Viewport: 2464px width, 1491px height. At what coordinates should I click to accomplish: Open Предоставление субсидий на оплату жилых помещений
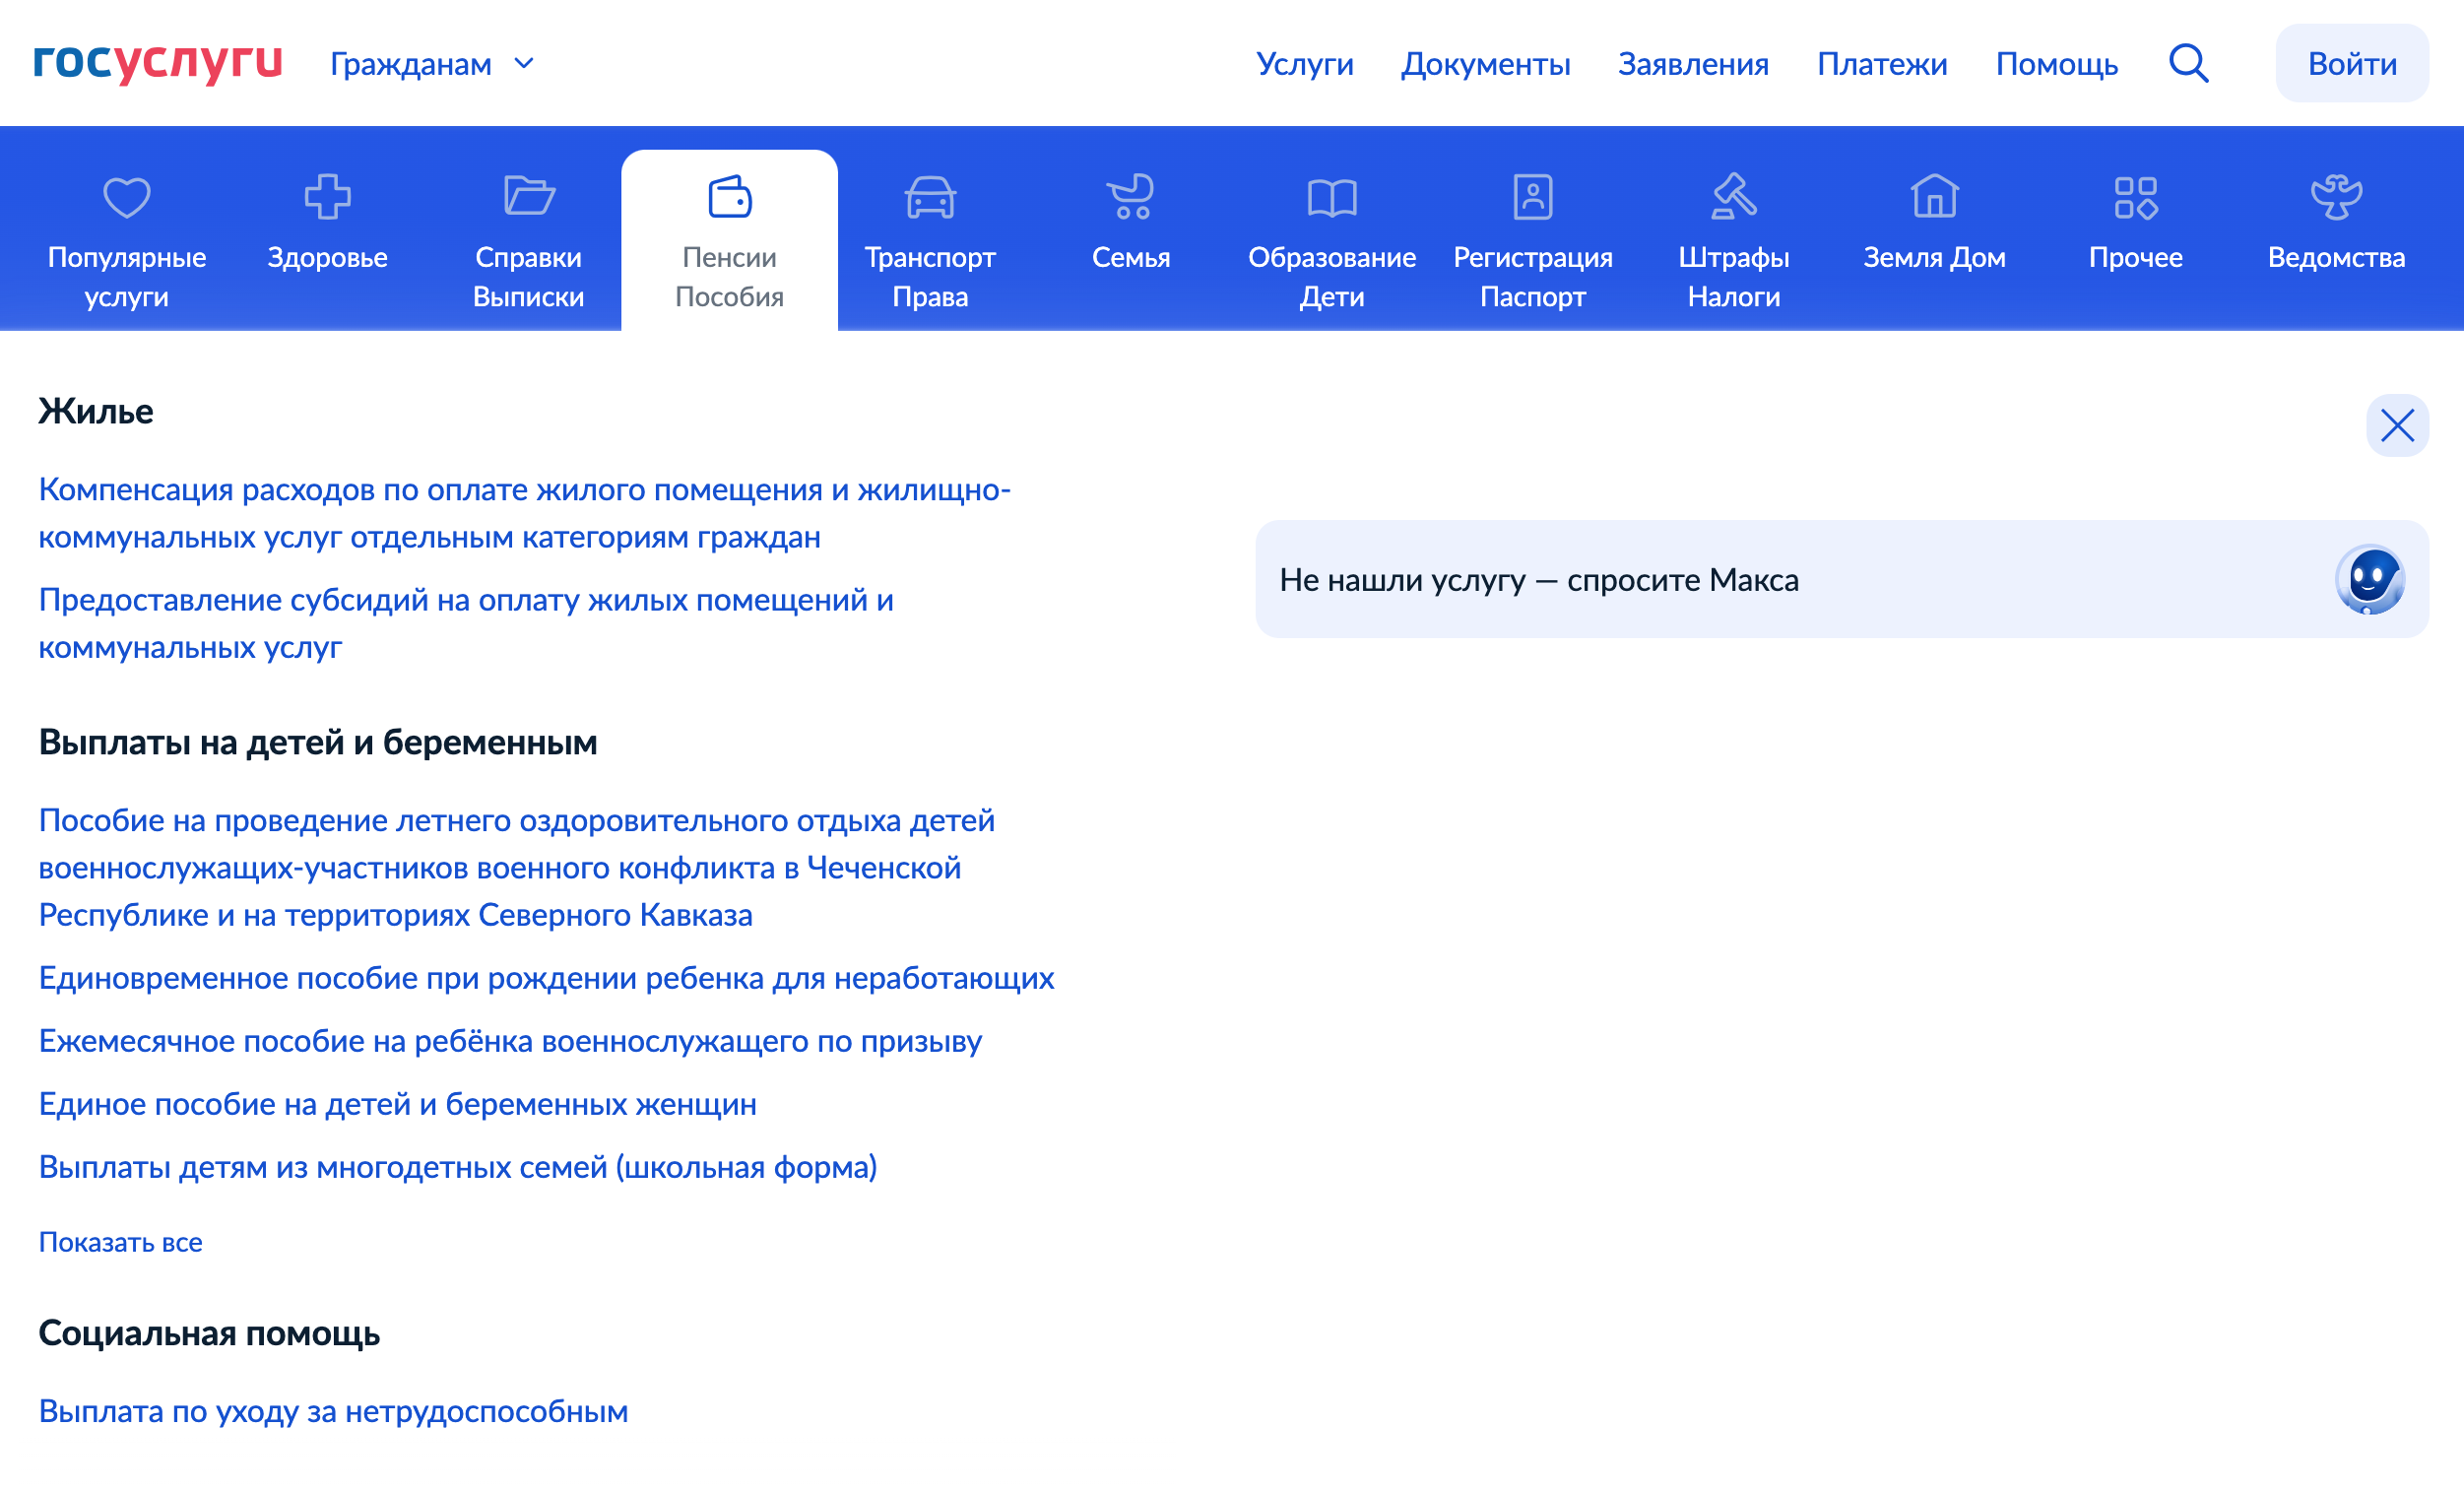(466, 623)
